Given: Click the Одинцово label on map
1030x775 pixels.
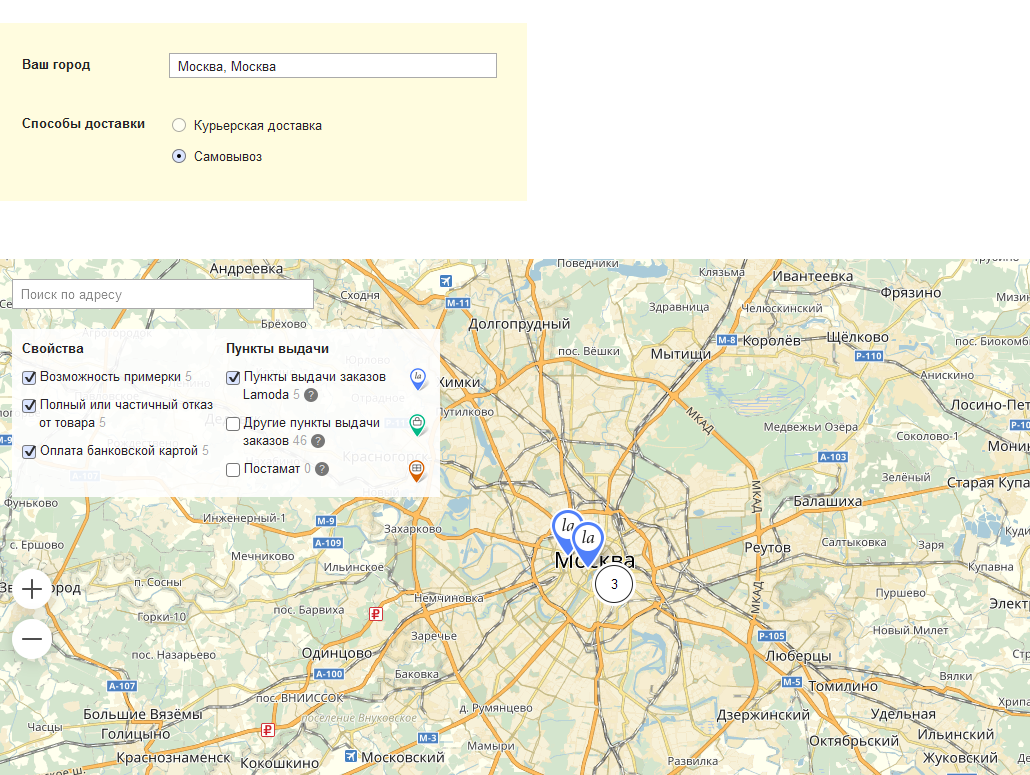Looking at the screenshot, I should point(337,653).
